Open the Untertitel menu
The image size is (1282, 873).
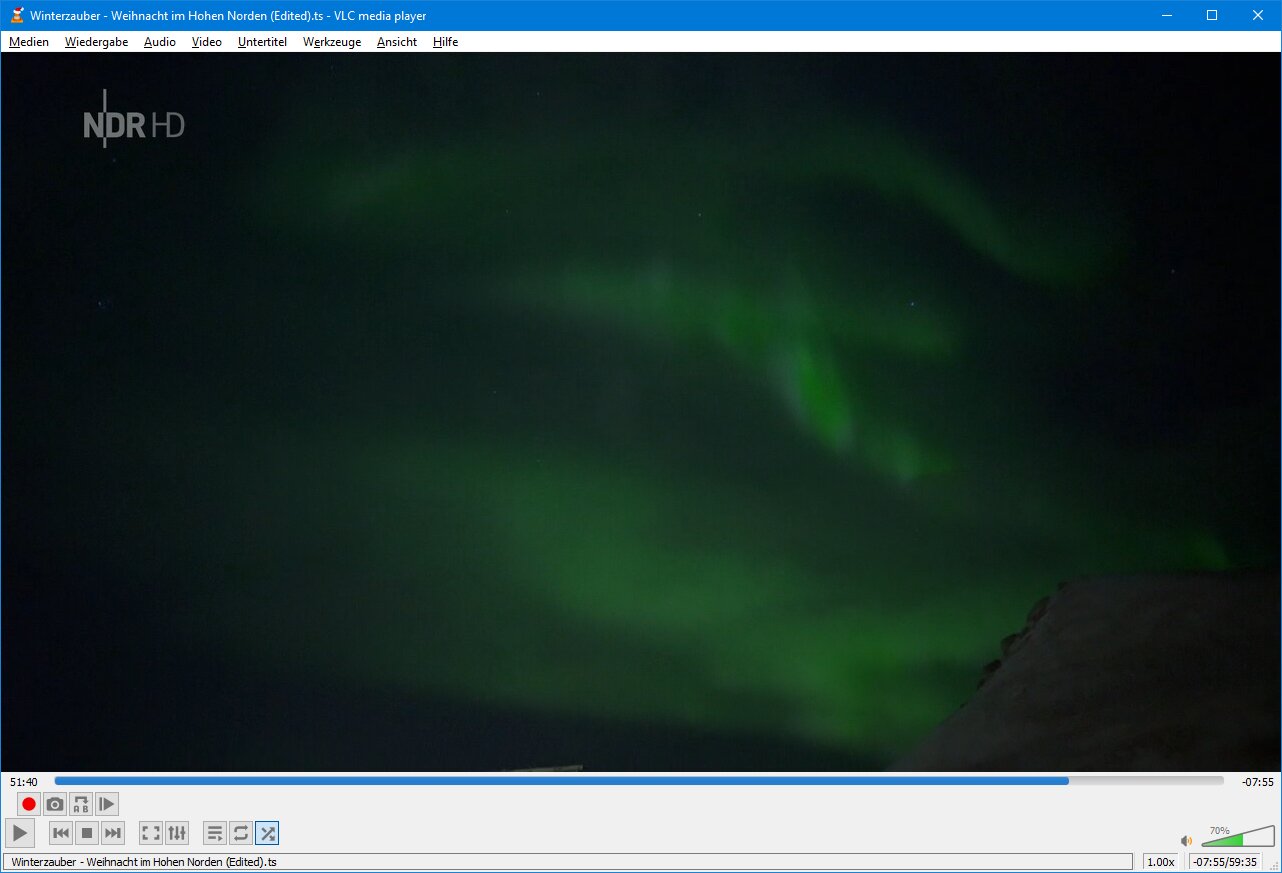pyautogui.click(x=262, y=42)
